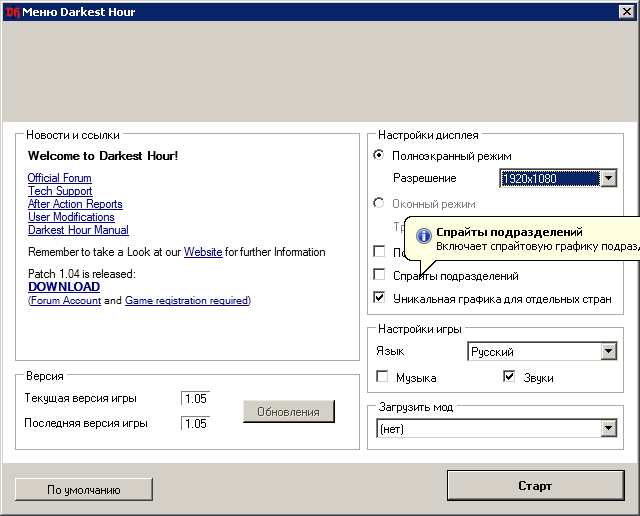Click the Darkest Hour title bar icon
The image size is (640, 516).
coord(13,12)
